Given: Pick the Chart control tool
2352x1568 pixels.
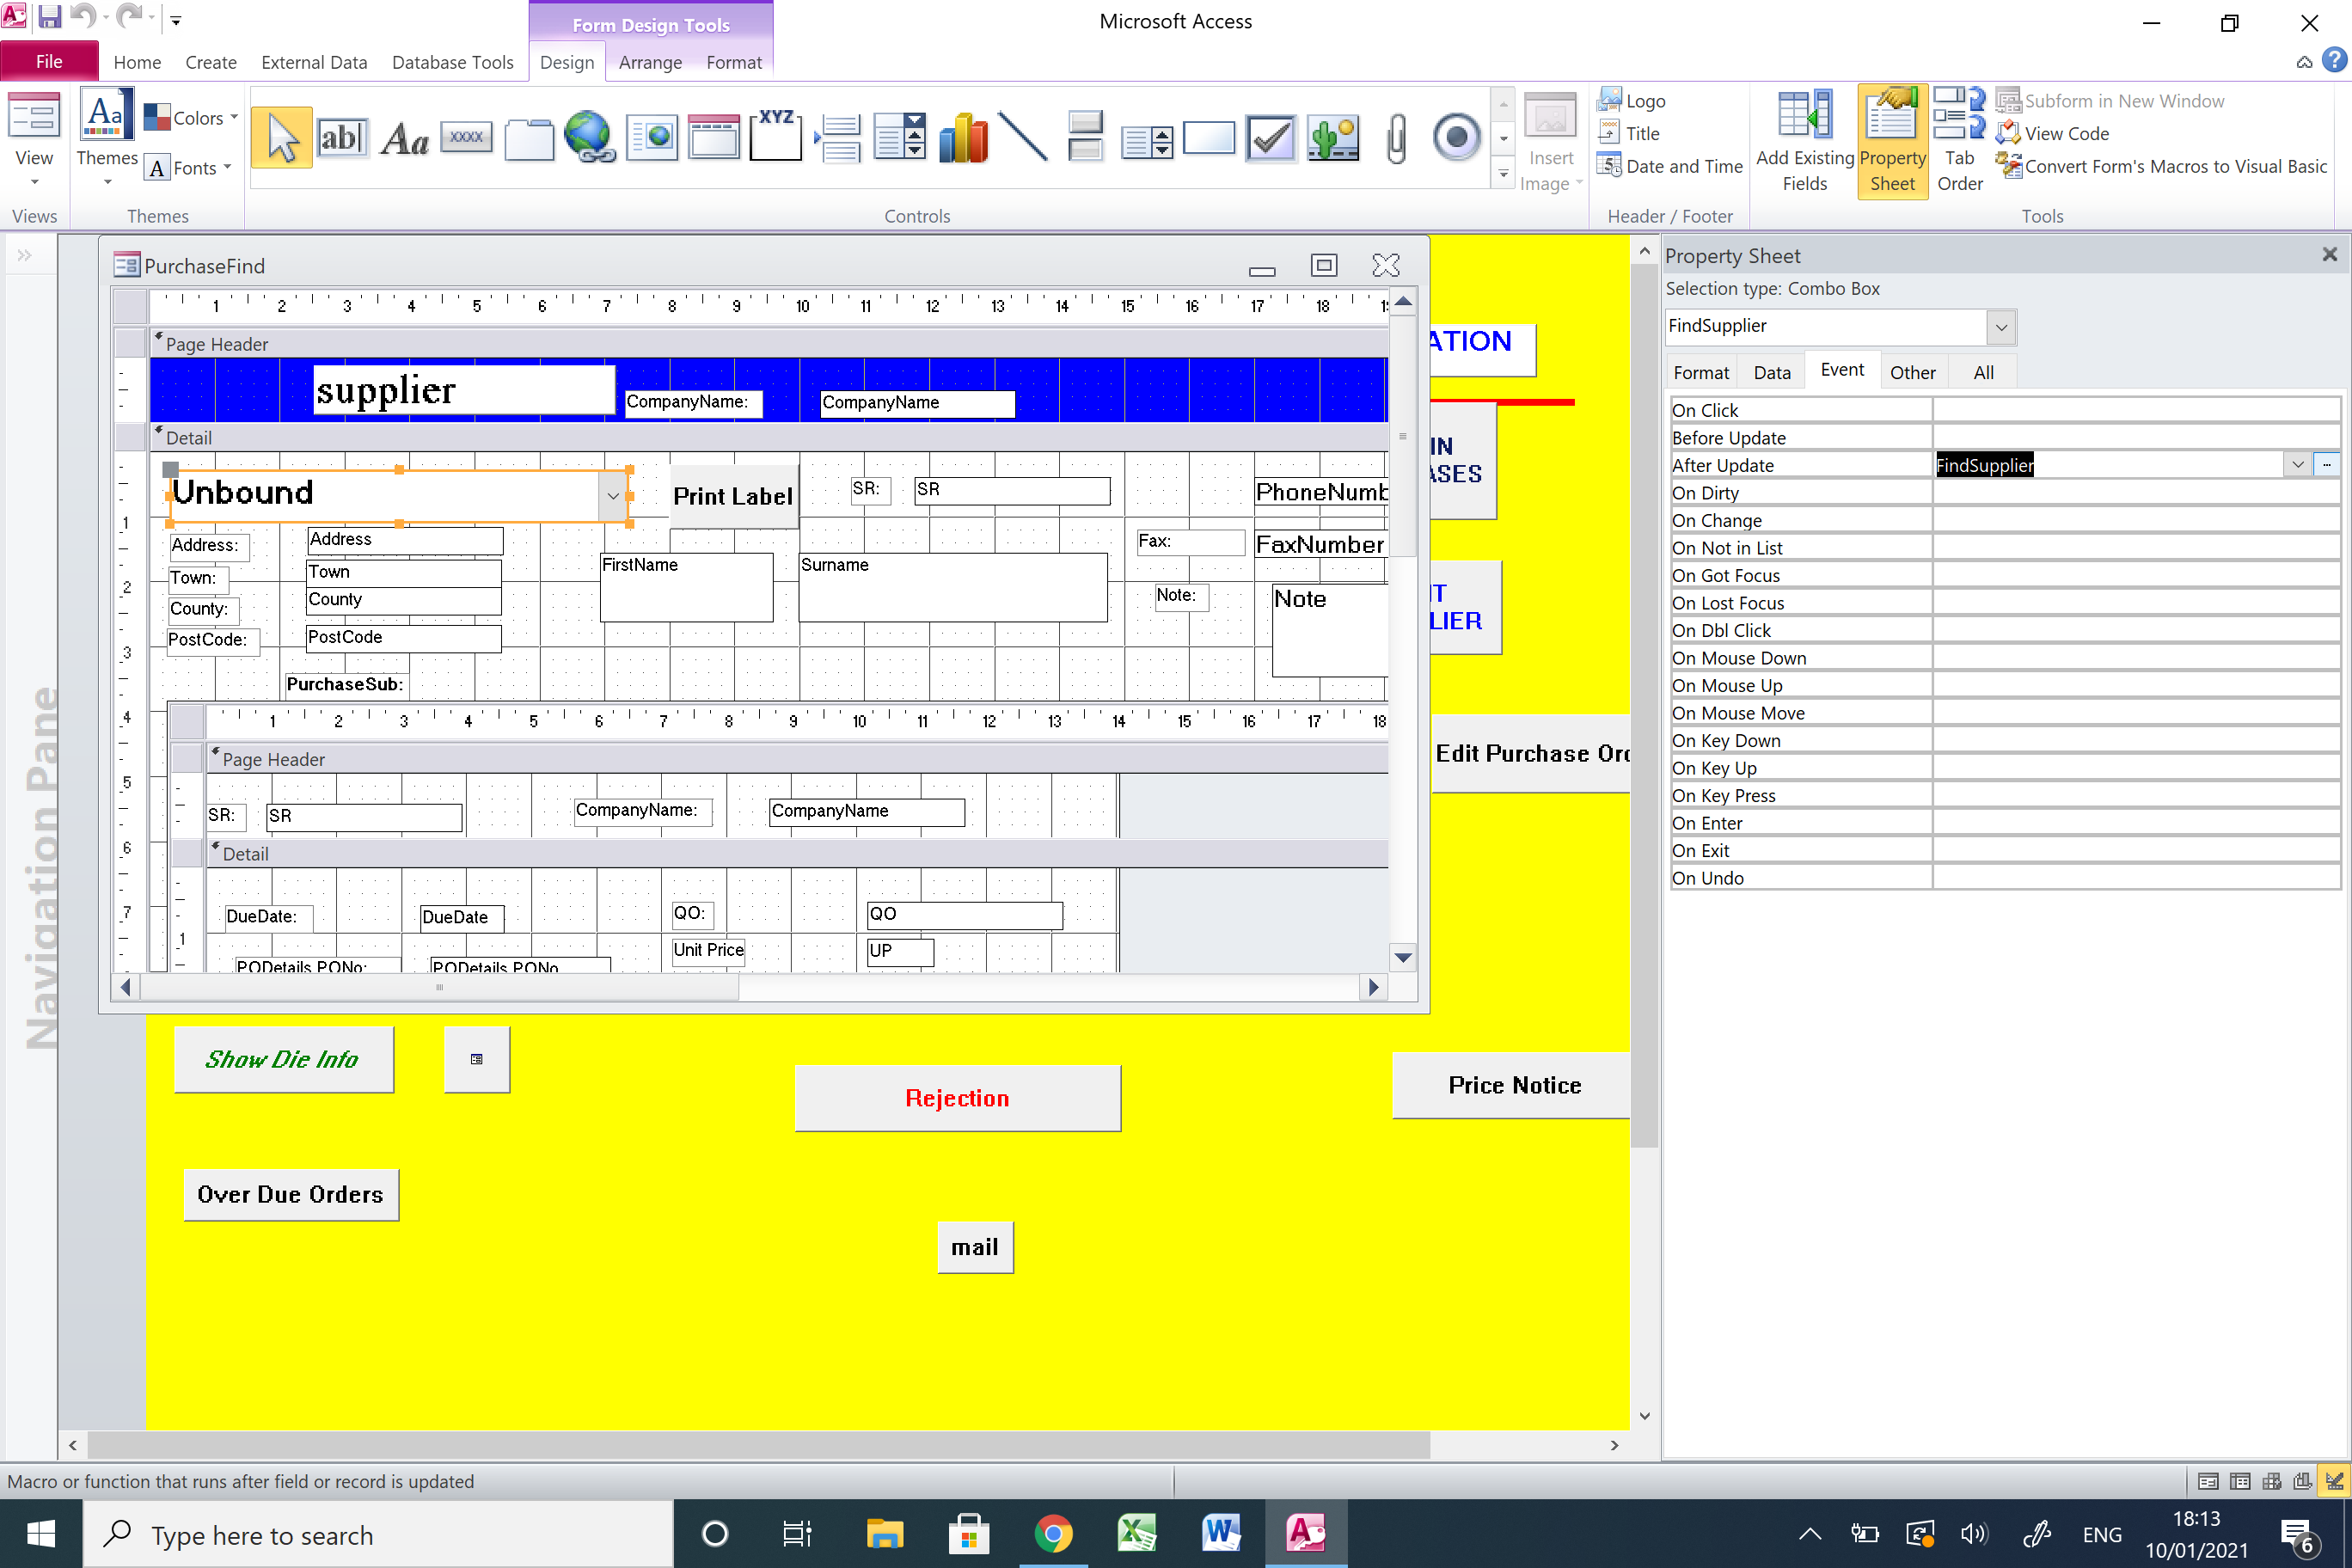Looking at the screenshot, I should (x=962, y=138).
